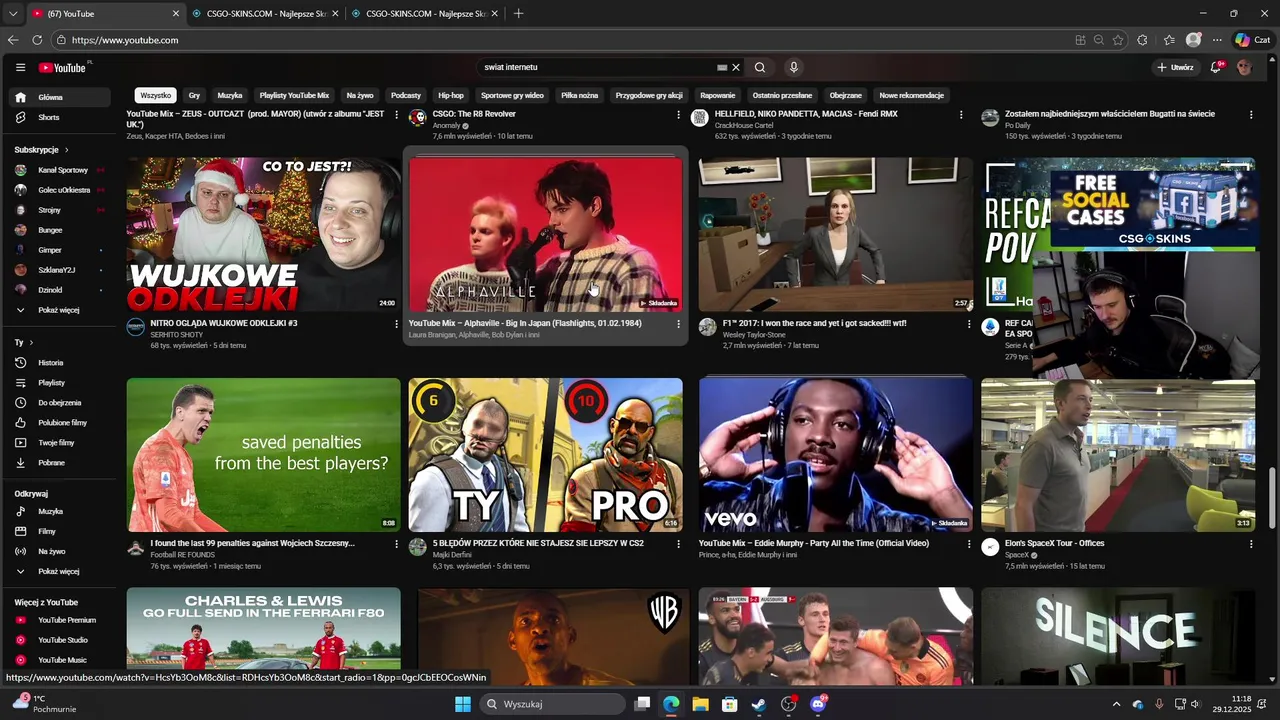Open options for Eddie Murphy mix
This screenshot has width=1280, height=720.
pos(968,544)
